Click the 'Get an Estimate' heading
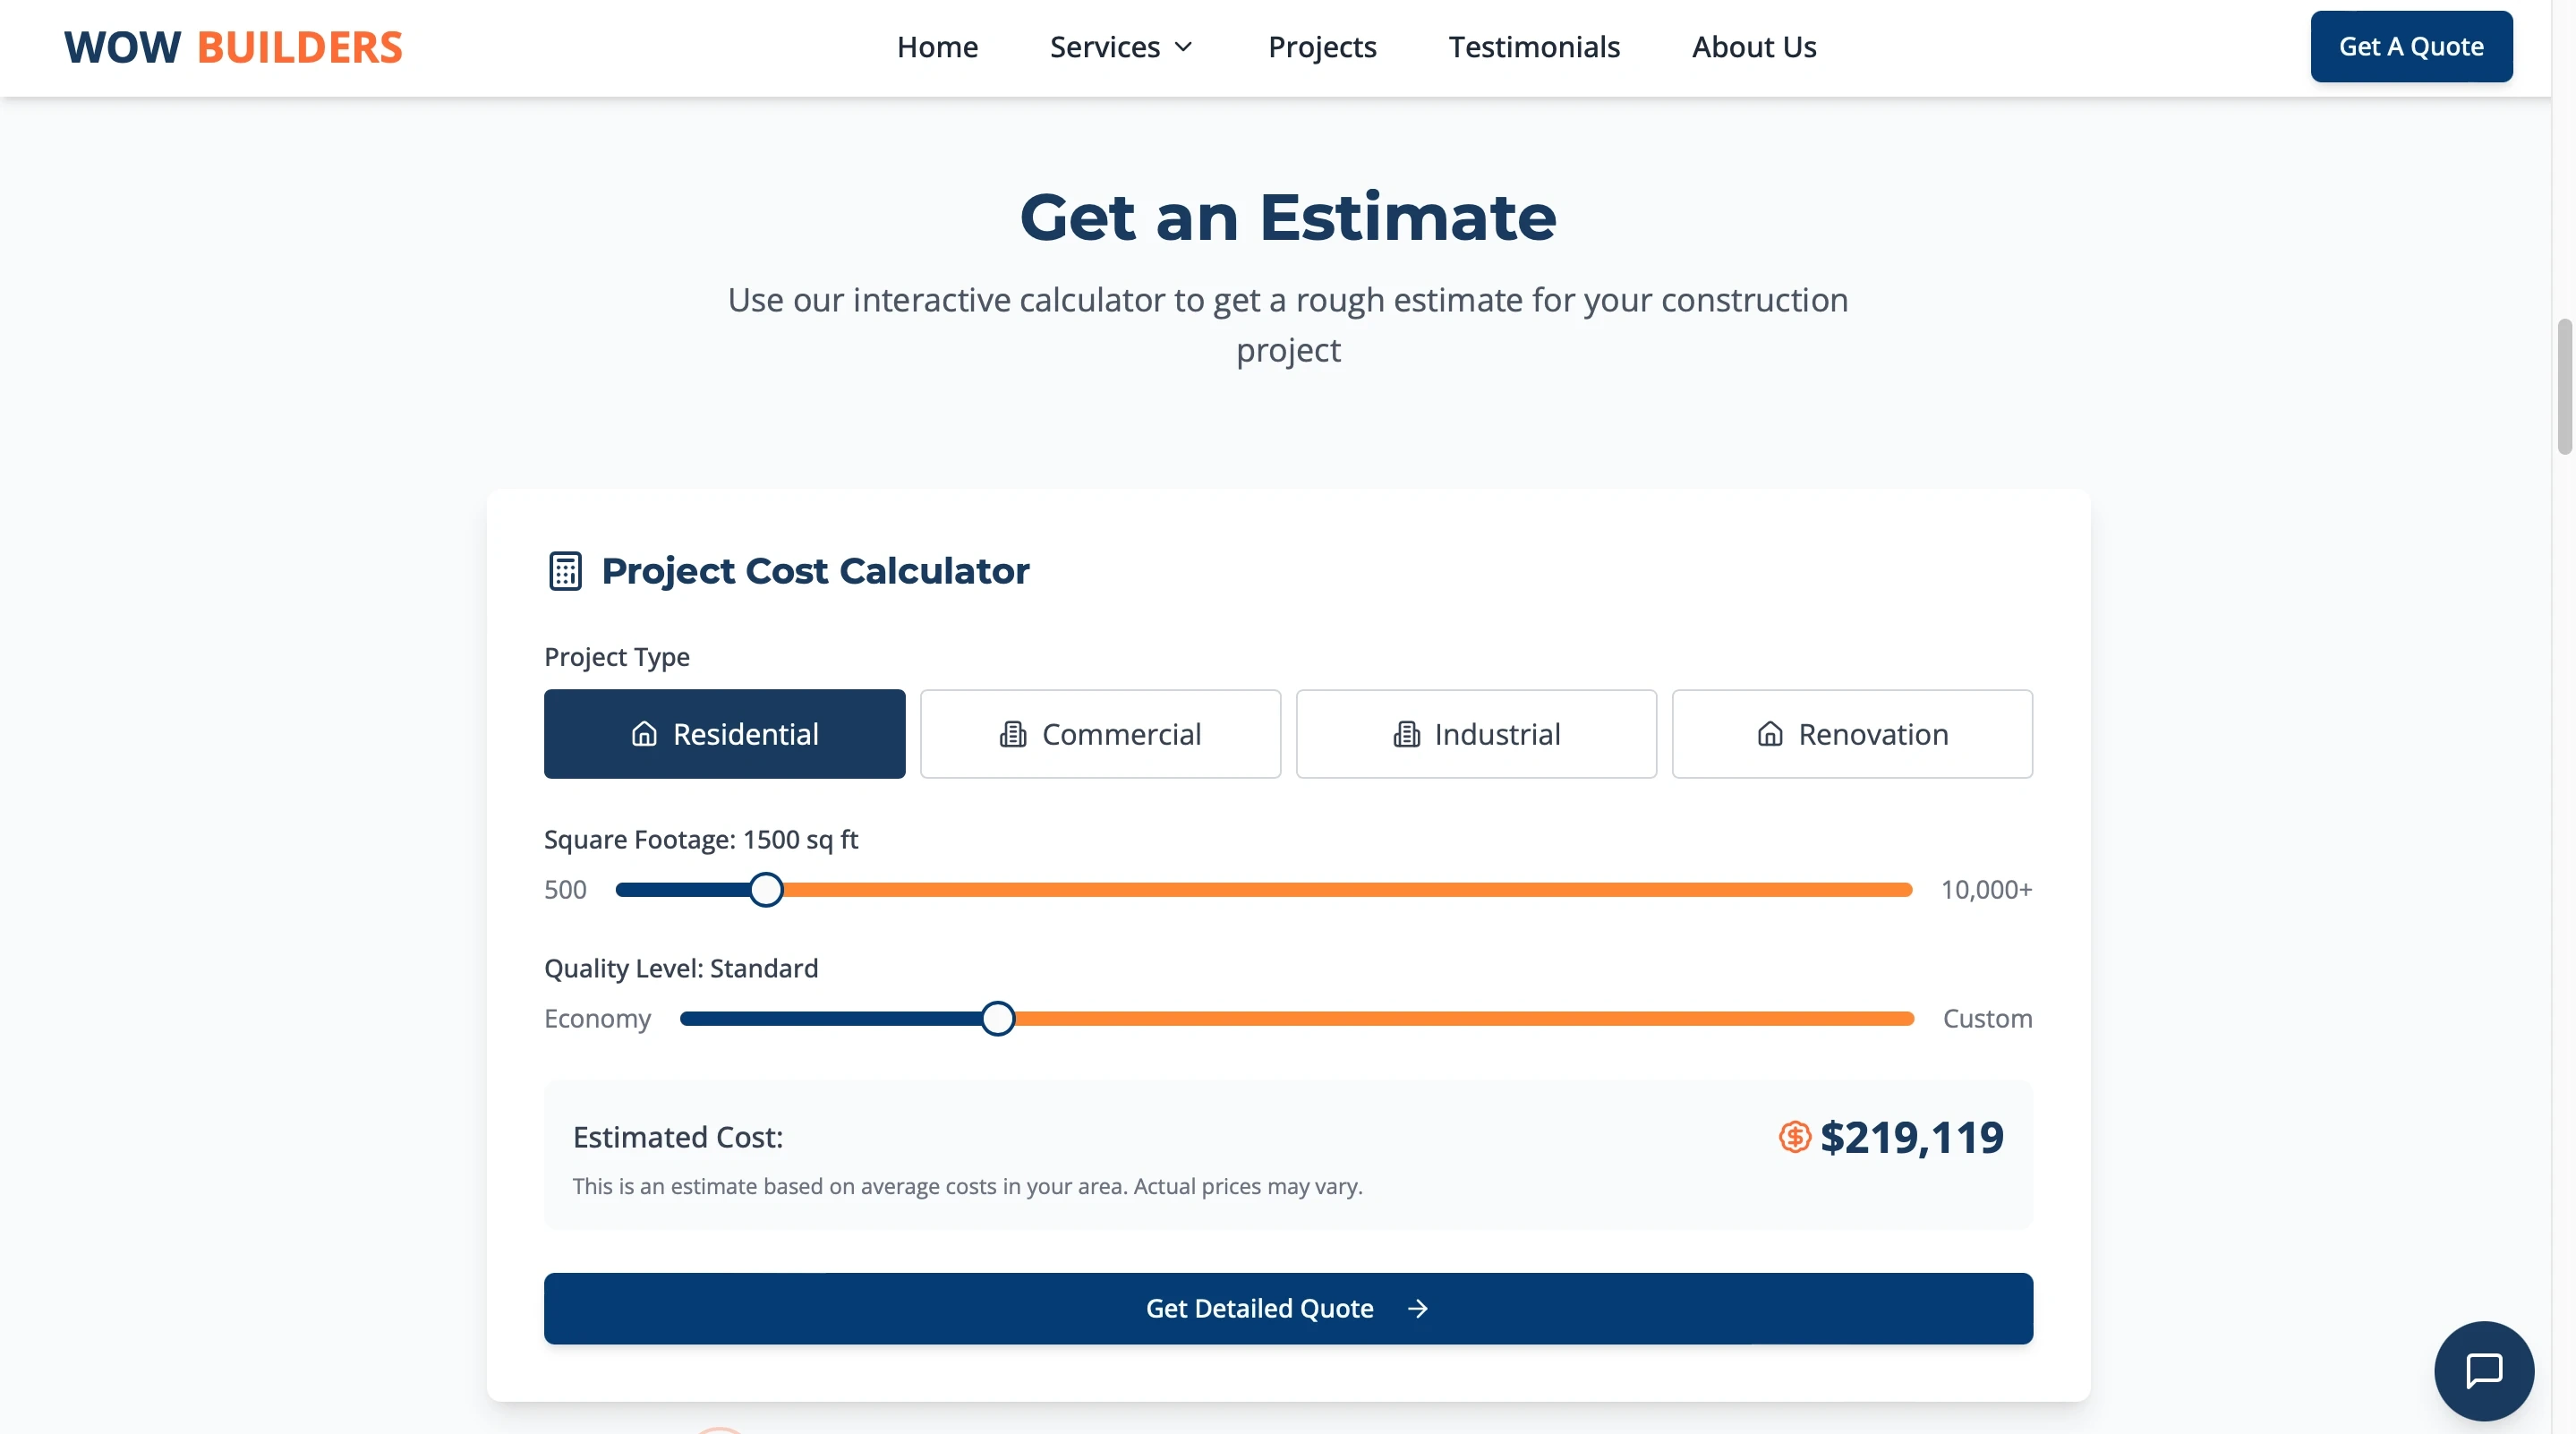This screenshot has height=1434, width=2576. (1288, 217)
